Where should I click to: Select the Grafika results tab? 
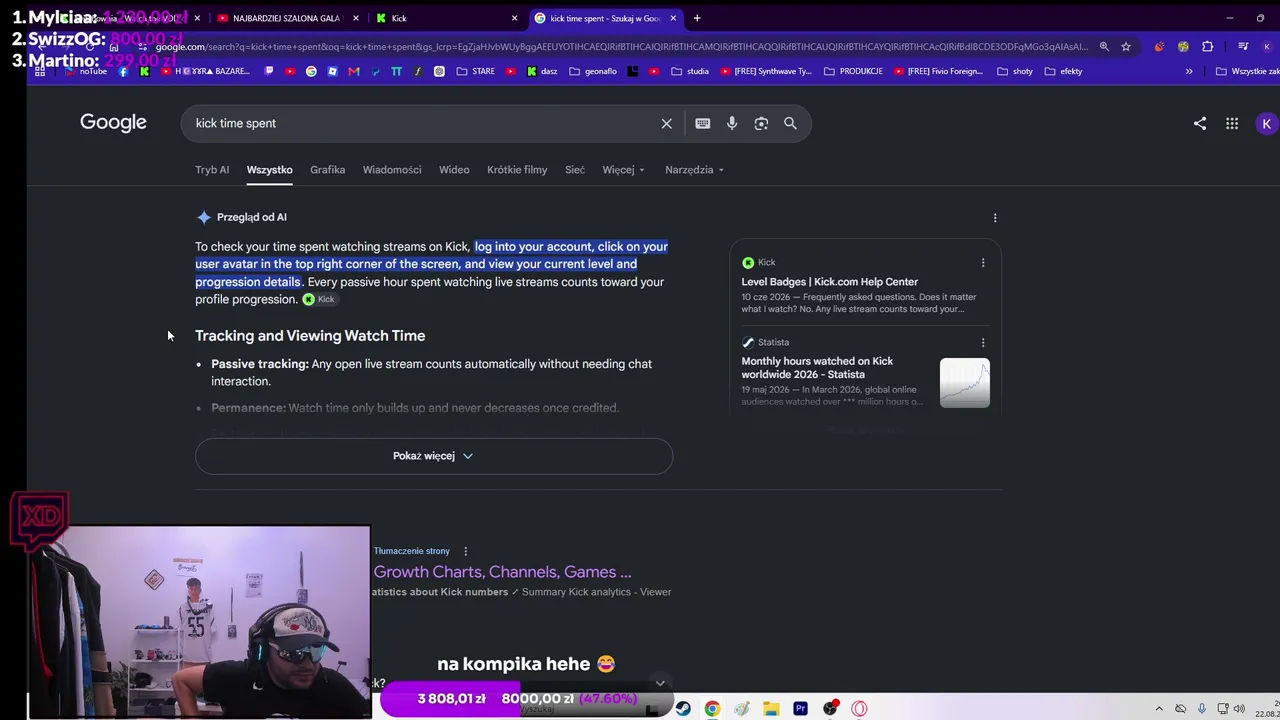327,170
